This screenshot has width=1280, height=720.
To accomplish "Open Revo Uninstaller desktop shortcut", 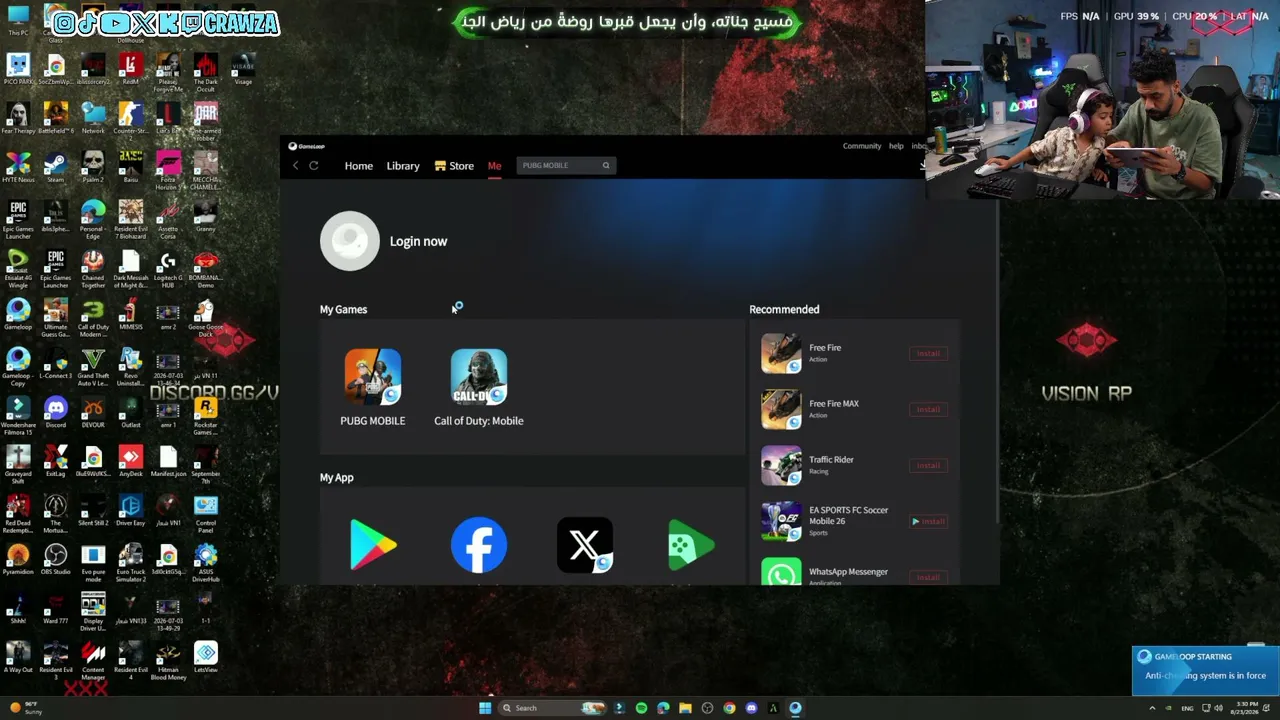I will point(131,368).
